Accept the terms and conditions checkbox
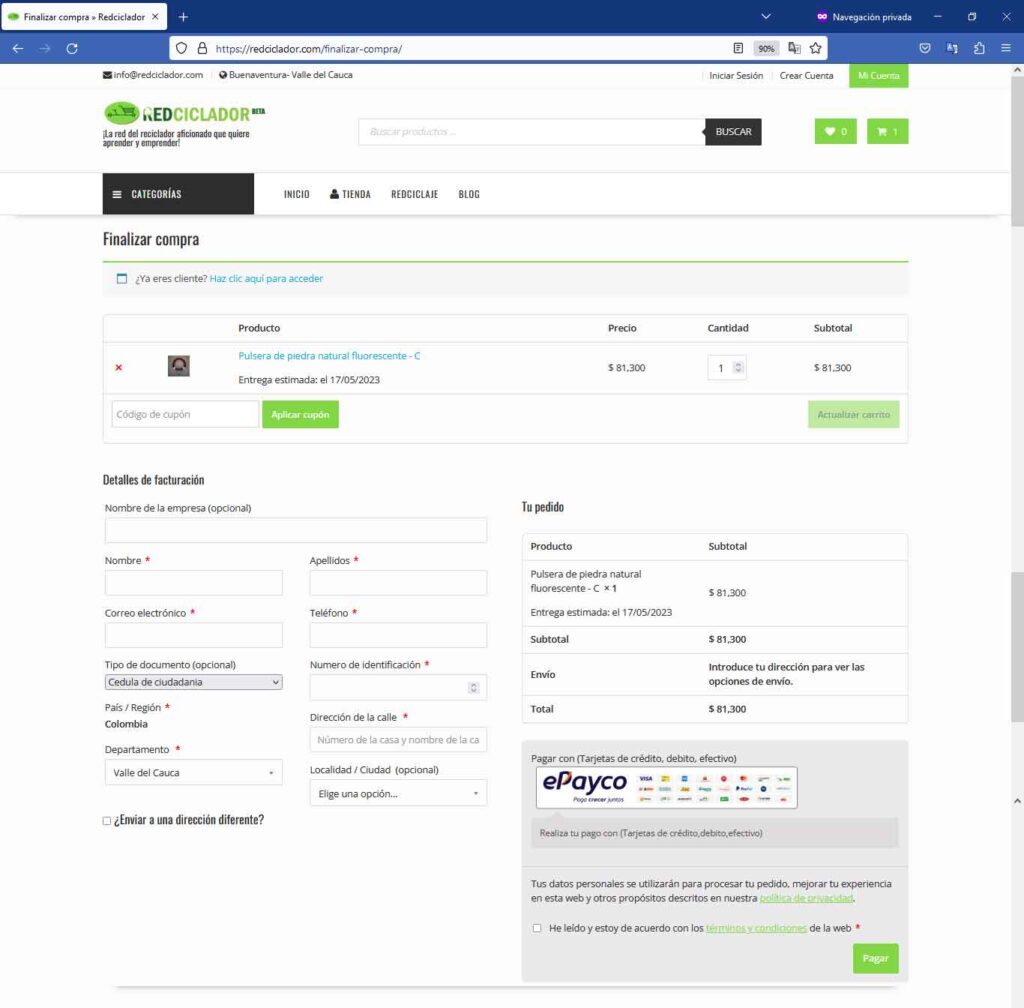The width and height of the screenshot is (1024, 1008). (x=538, y=928)
